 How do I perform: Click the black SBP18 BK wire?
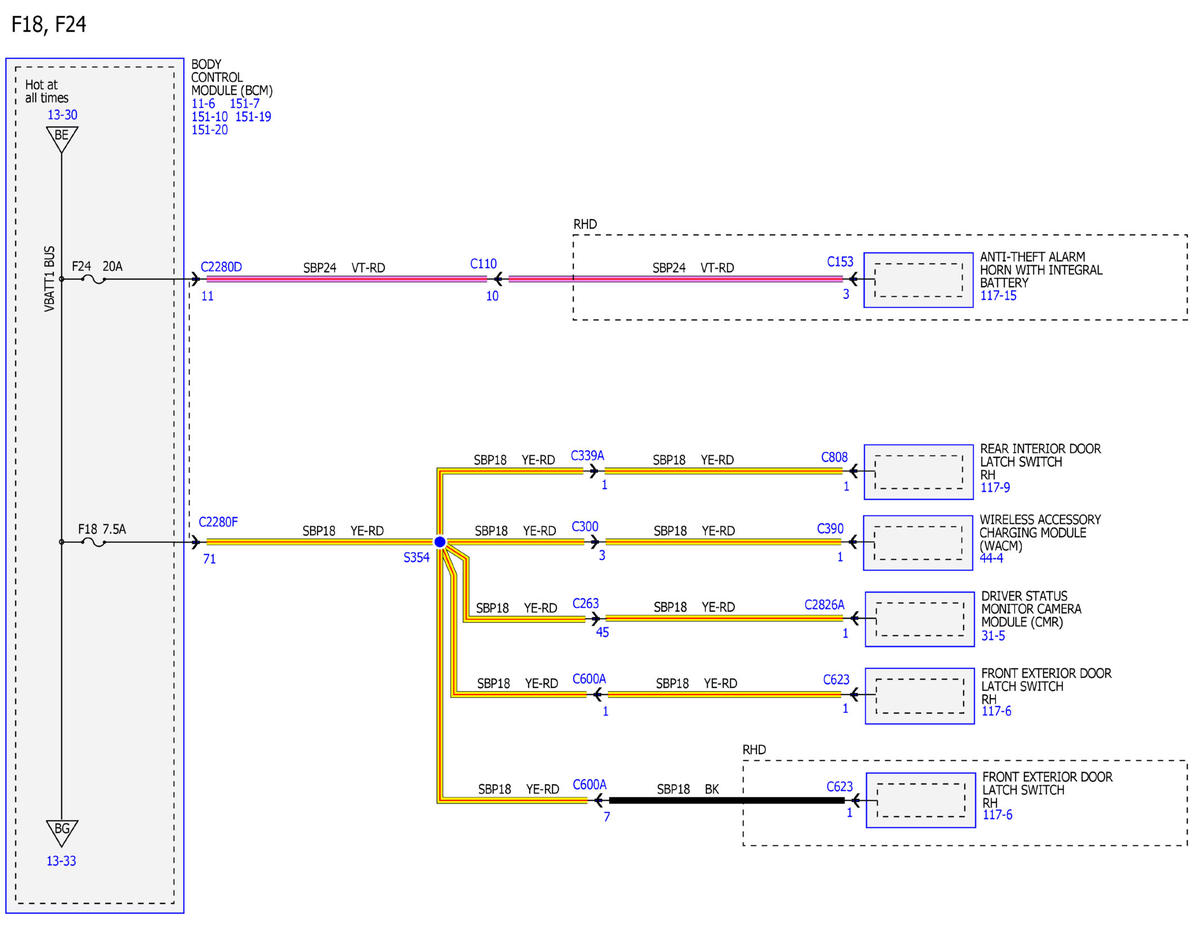coord(728,800)
